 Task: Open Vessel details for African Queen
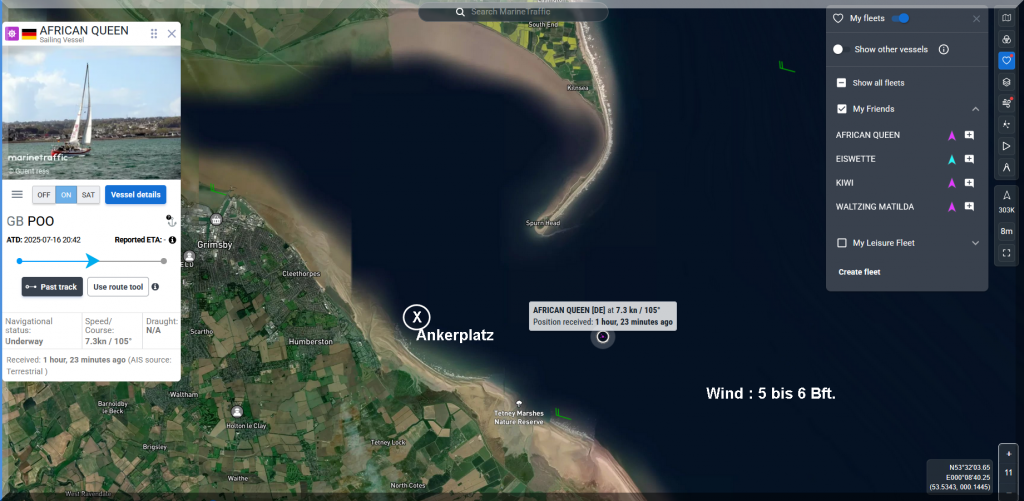(x=136, y=195)
